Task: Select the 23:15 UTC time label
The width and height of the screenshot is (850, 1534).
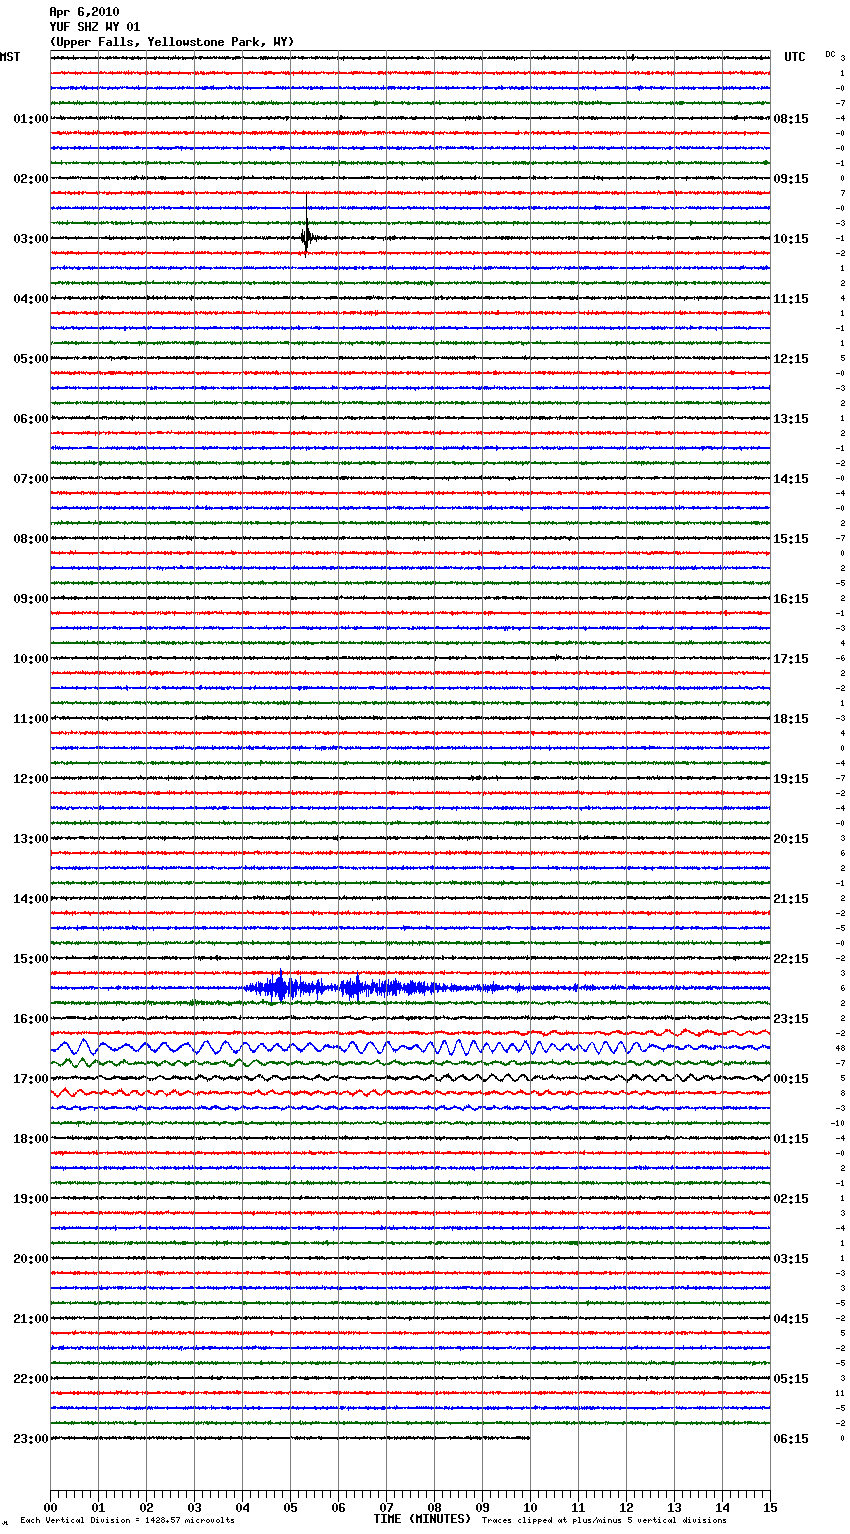Action: coord(791,1018)
